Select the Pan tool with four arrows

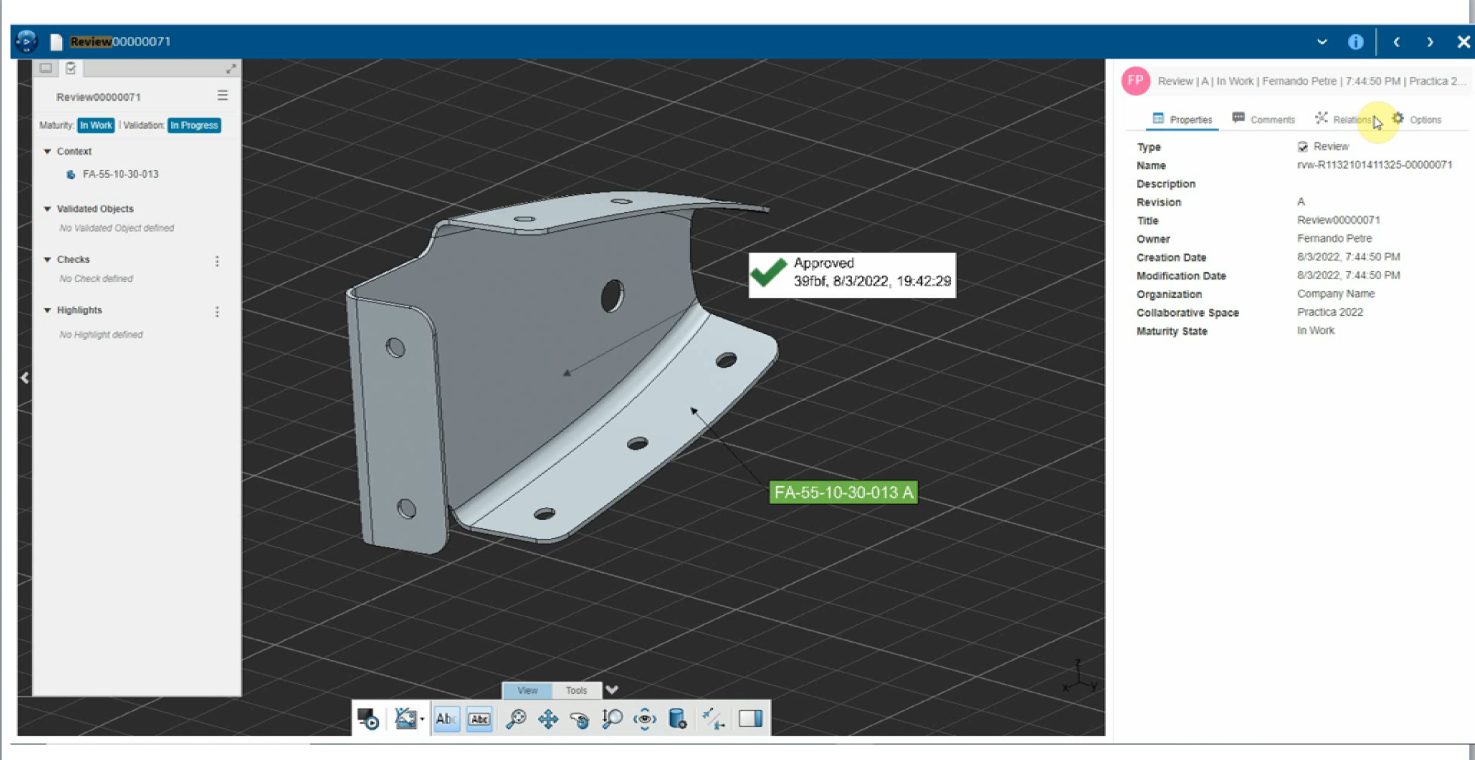pos(548,719)
